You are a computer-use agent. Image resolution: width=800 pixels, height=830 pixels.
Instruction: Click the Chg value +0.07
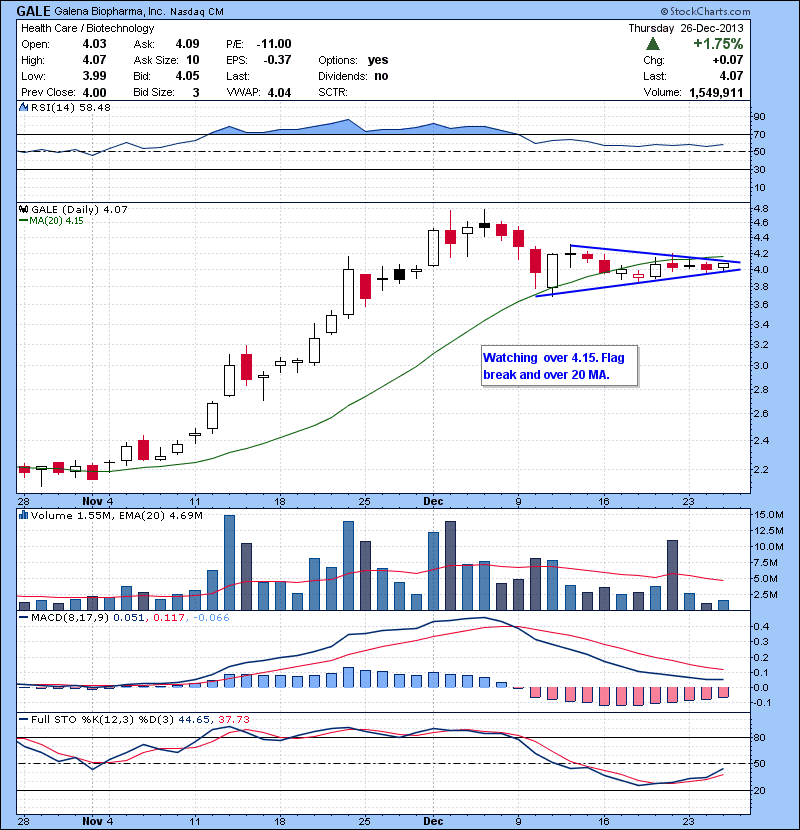pos(728,60)
